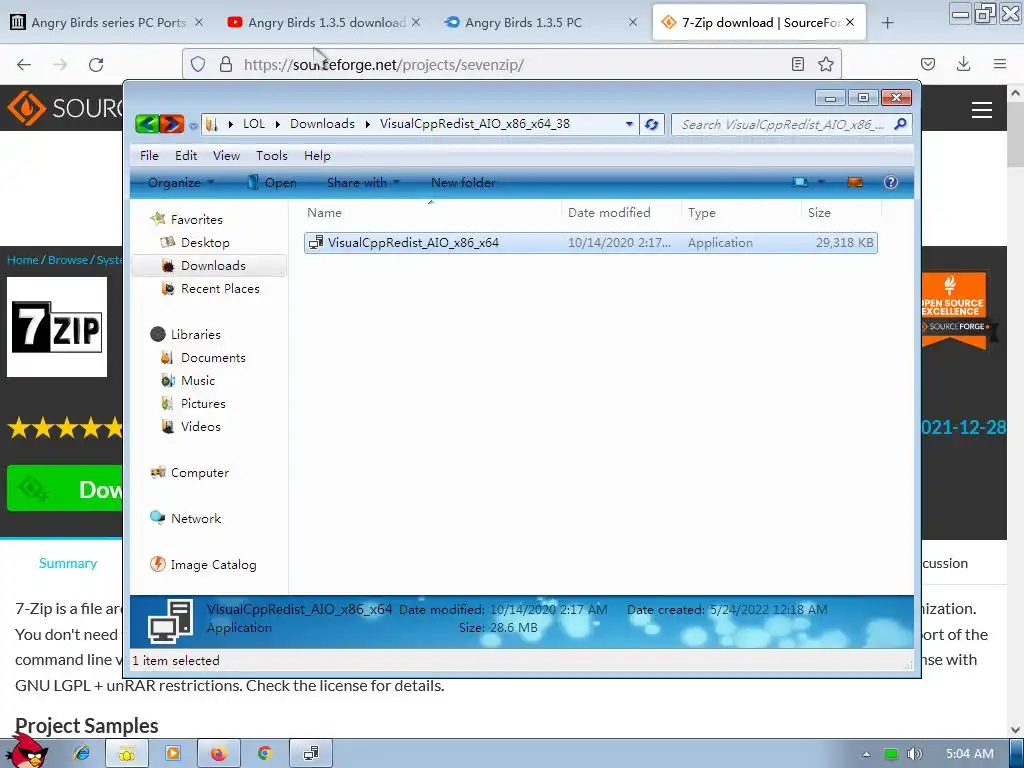Image resolution: width=1024 pixels, height=768 pixels.
Task: Expand the address bar history dropdown
Action: coord(629,124)
